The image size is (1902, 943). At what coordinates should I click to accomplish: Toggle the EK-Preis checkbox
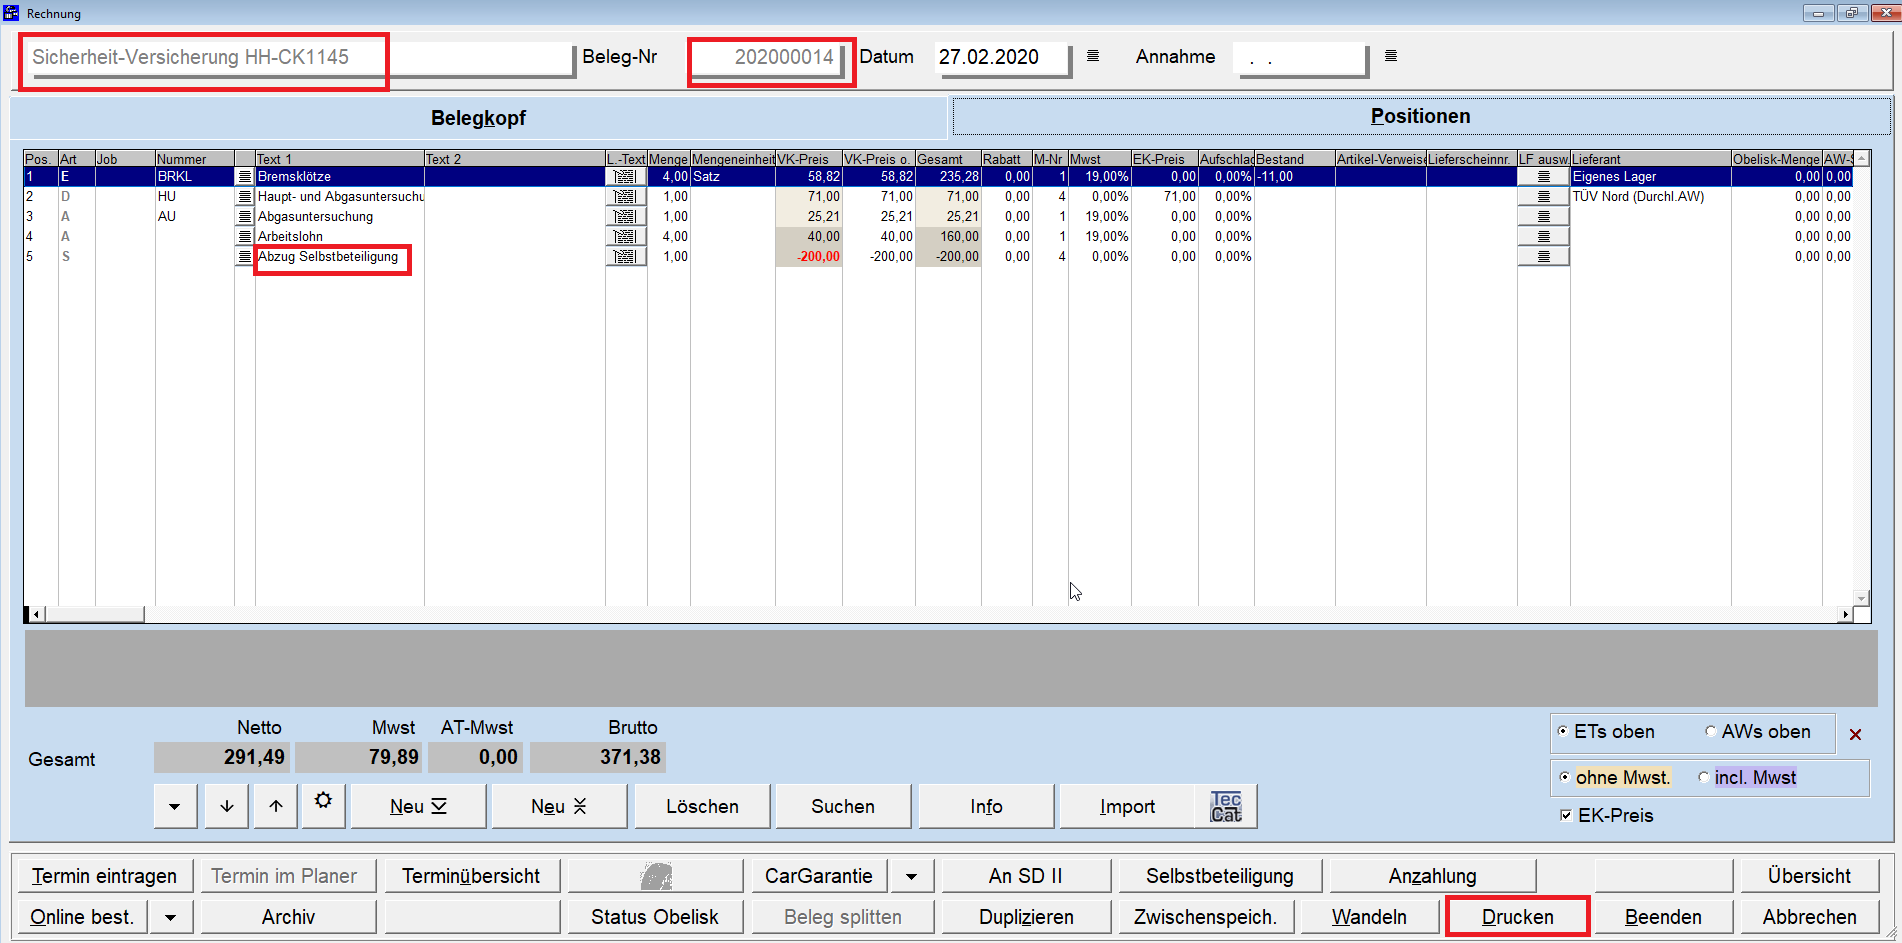click(1566, 815)
